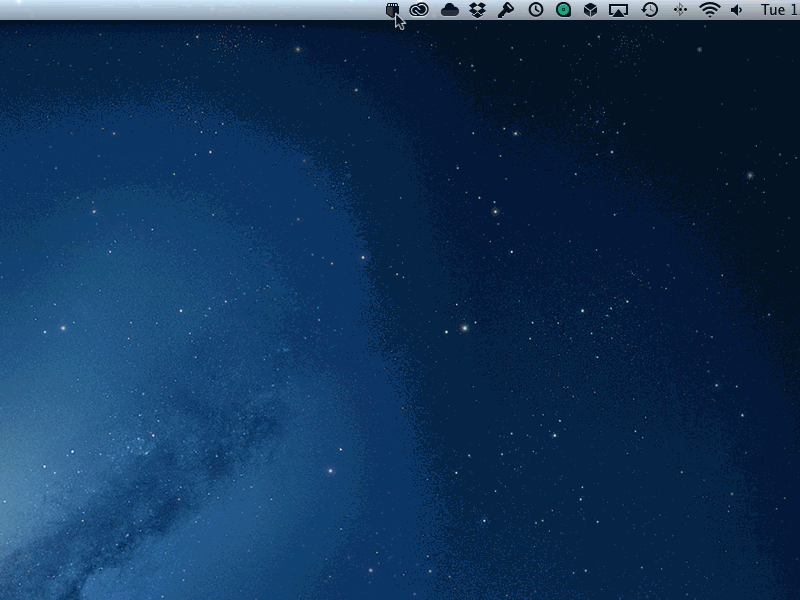Open the Wi-Fi status menu

point(710,10)
